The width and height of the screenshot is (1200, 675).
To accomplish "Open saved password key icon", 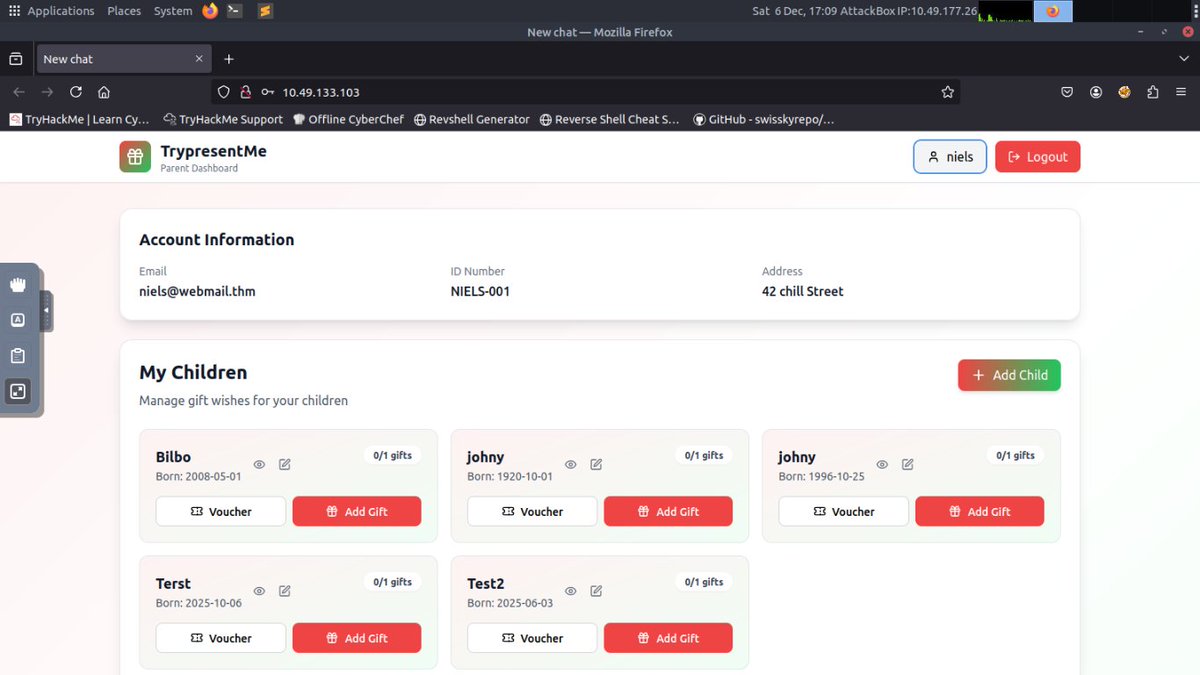I will click(267, 92).
